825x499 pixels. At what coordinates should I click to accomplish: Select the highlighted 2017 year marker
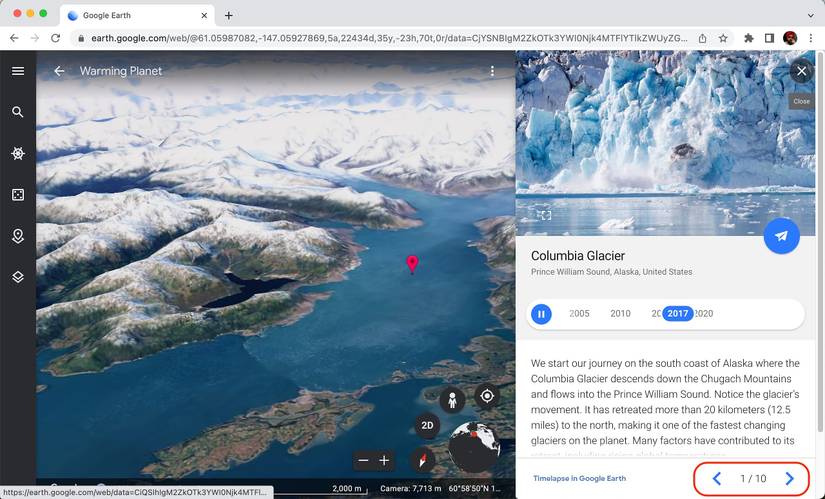click(678, 314)
